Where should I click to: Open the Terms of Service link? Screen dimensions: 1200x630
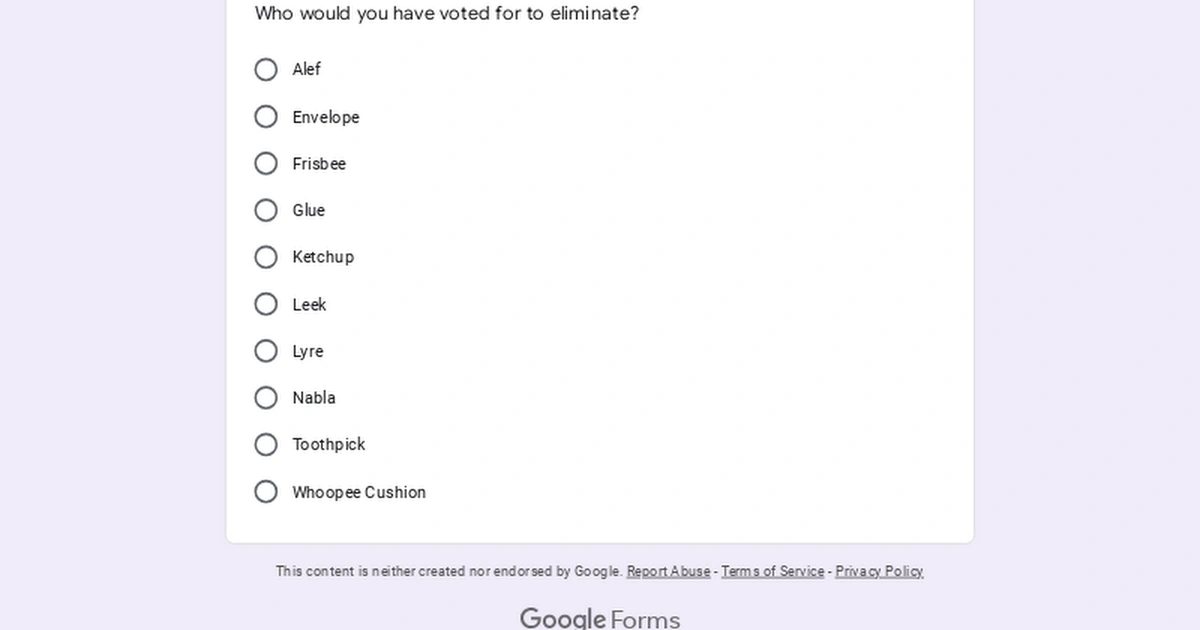pyautogui.click(x=772, y=571)
